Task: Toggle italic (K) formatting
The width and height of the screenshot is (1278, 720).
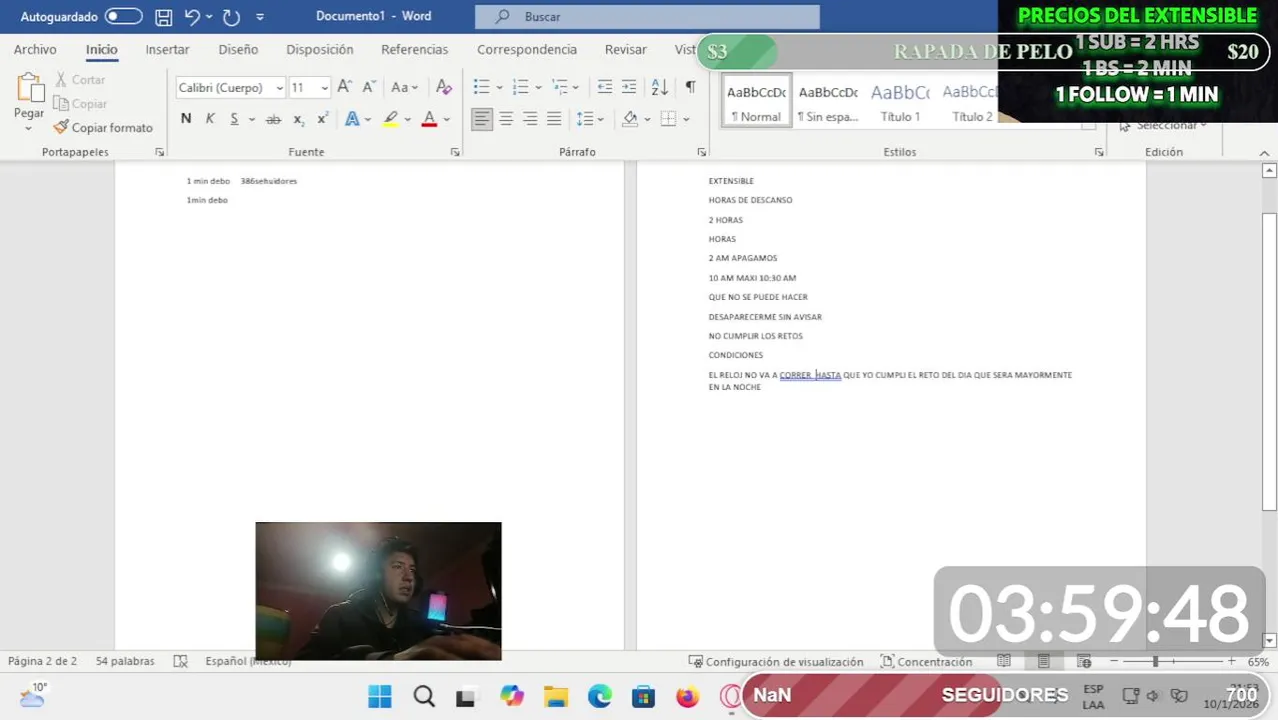Action: tap(210, 119)
